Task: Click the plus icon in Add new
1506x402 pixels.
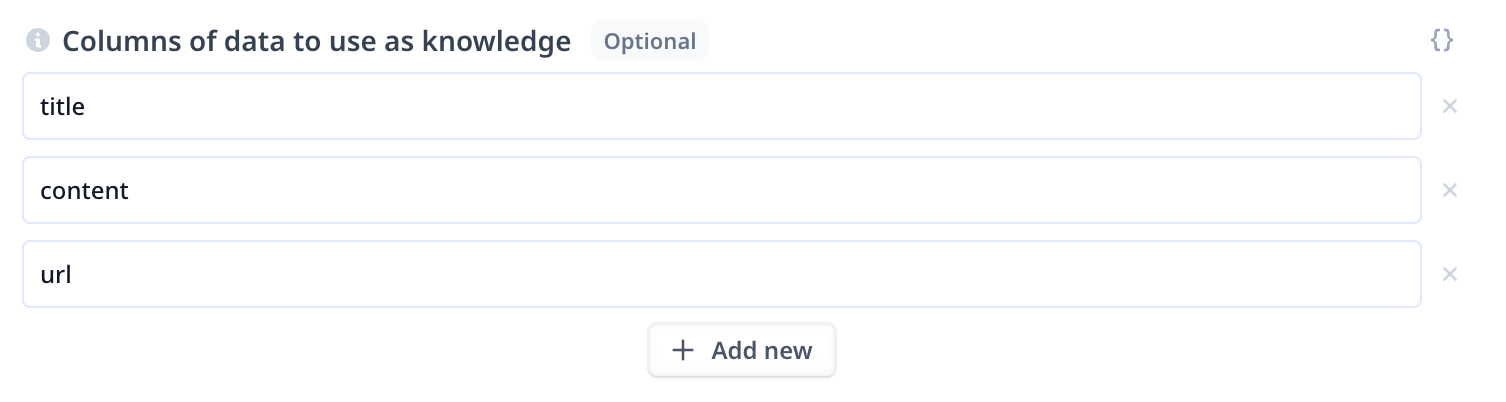Action: pyautogui.click(x=682, y=350)
